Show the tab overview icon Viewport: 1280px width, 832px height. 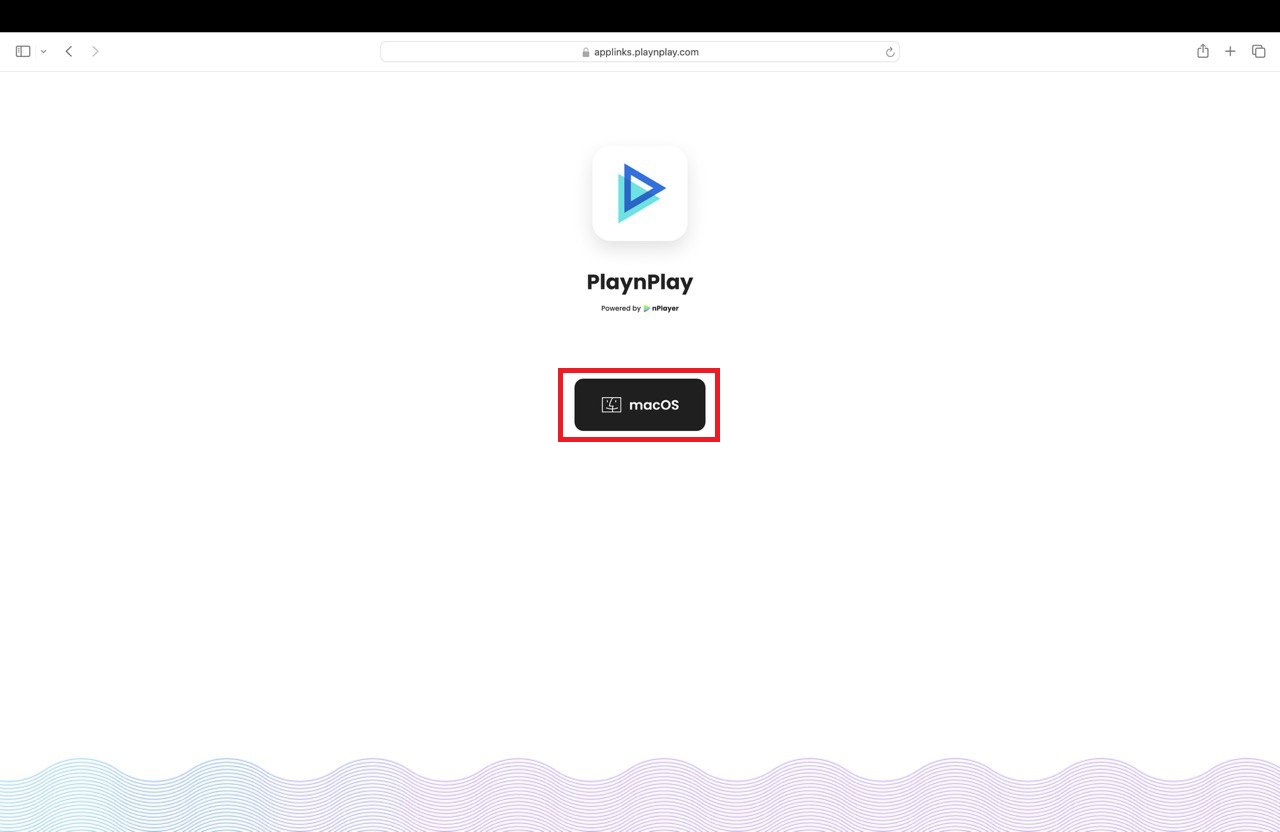[x=1258, y=51]
